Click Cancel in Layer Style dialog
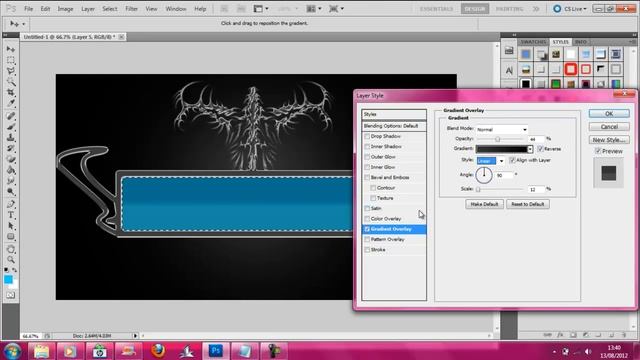640x360 pixels. tap(609, 127)
